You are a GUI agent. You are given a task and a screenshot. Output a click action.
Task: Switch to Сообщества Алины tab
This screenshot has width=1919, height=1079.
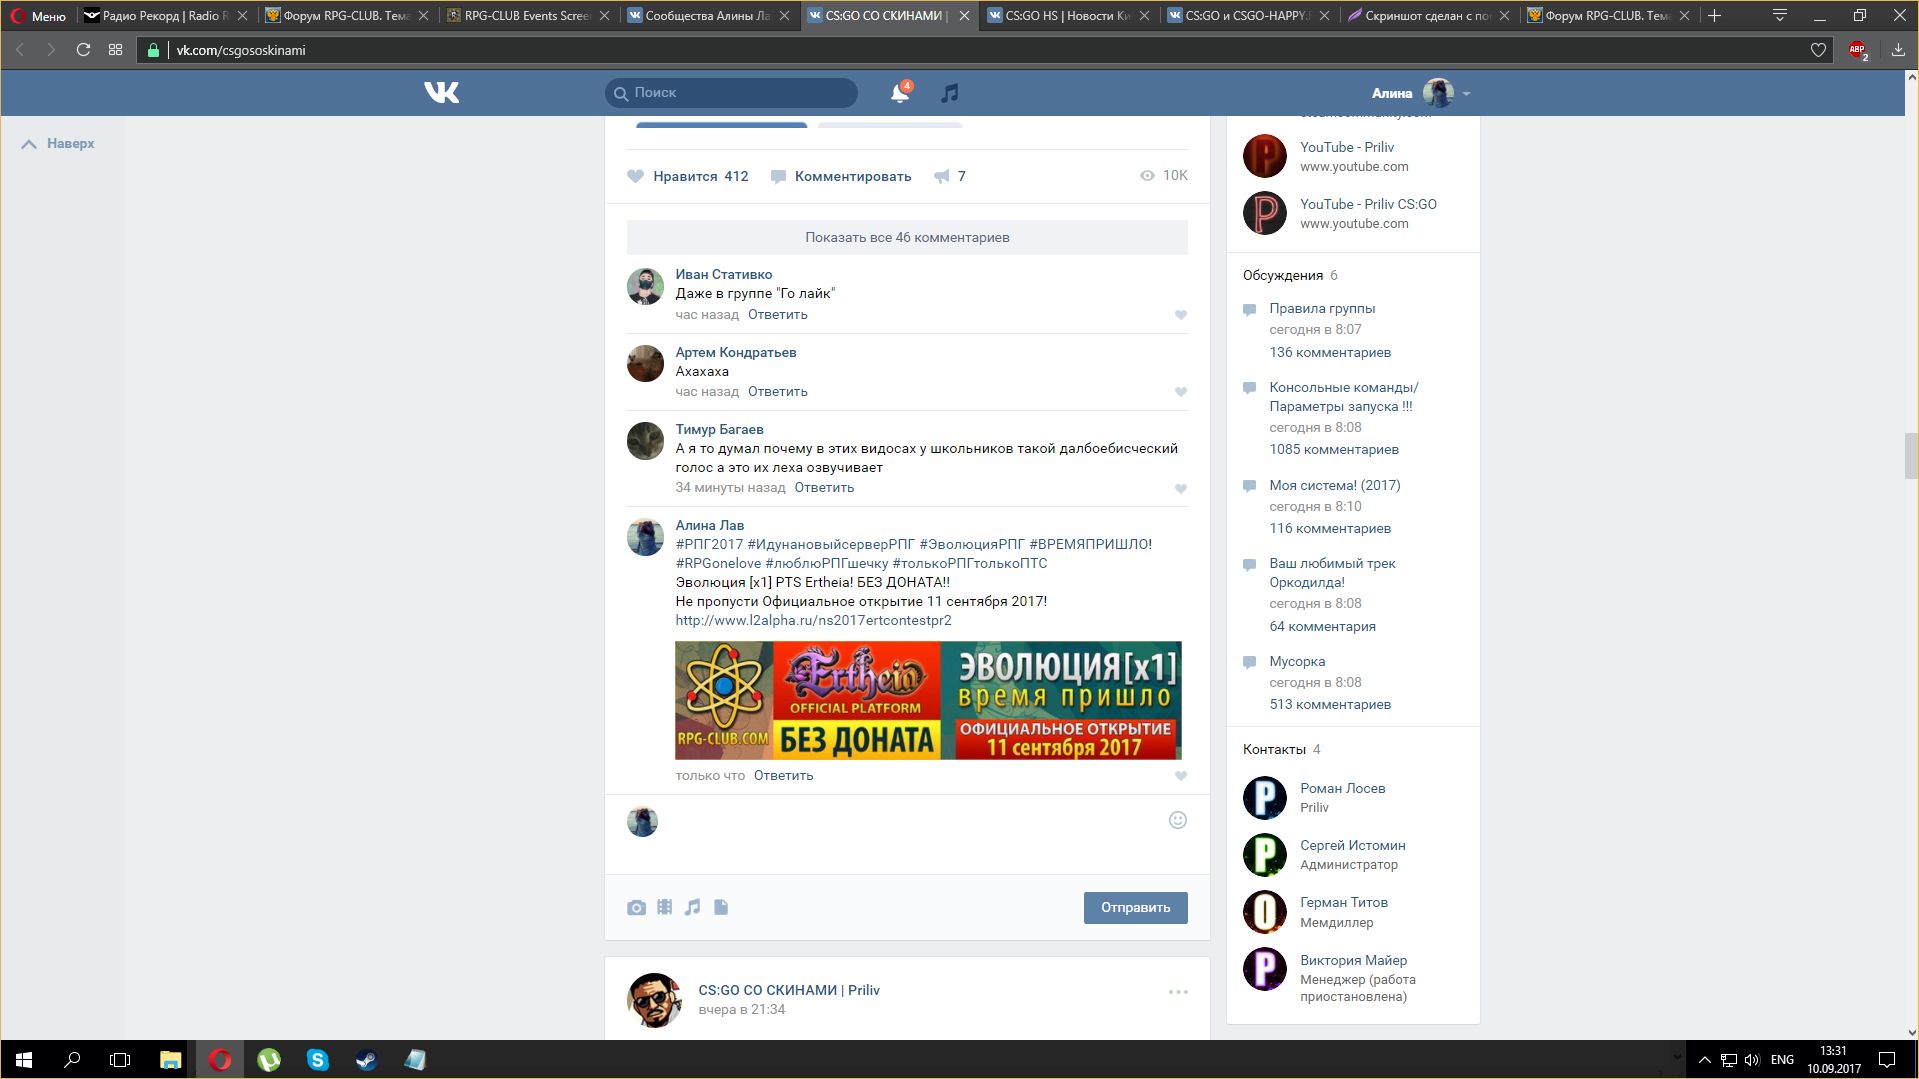(708, 16)
